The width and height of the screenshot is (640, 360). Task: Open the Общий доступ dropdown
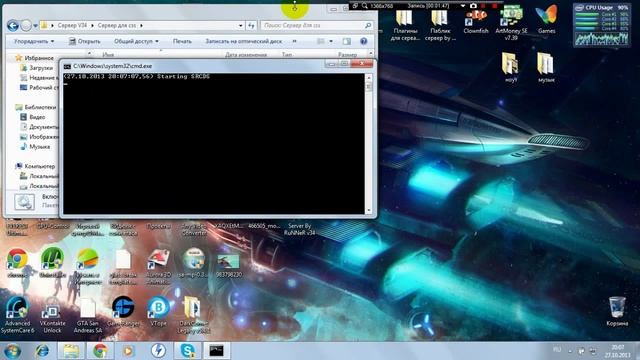(x=136, y=41)
